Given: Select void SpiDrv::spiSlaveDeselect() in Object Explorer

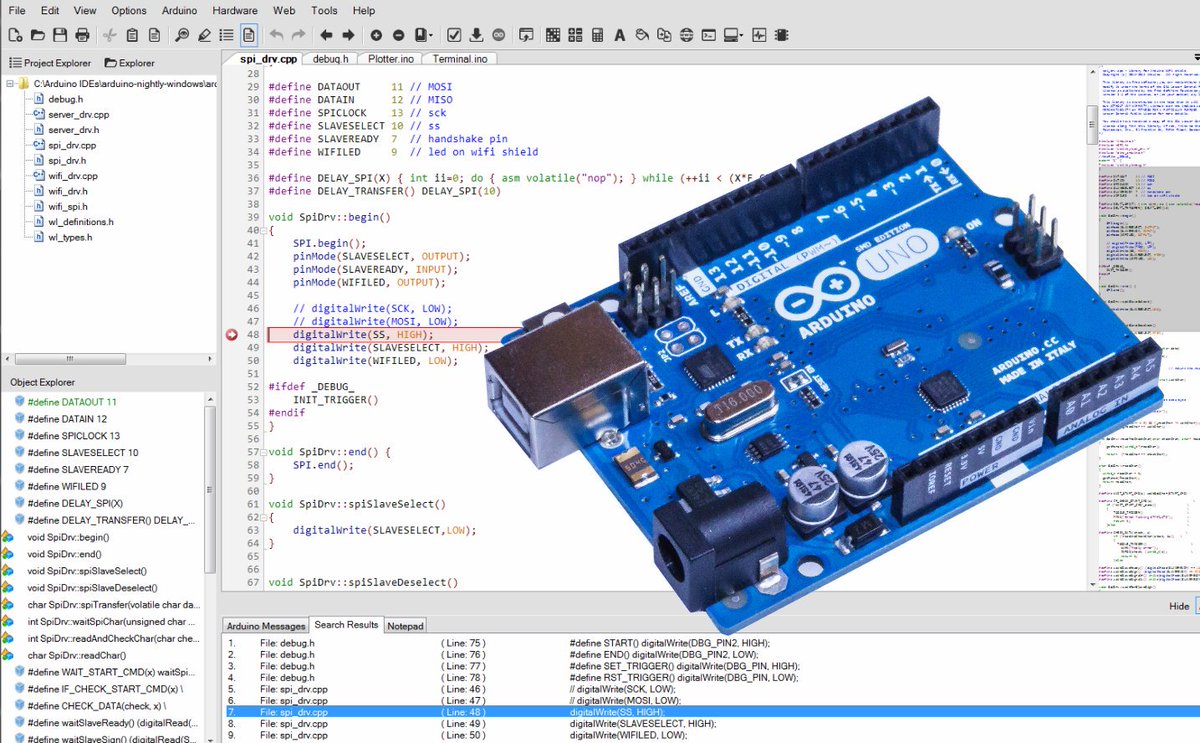Looking at the screenshot, I should tap(92, 588).
